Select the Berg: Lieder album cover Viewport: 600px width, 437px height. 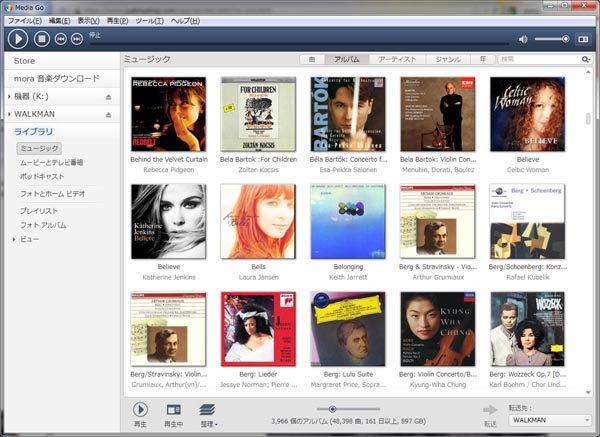coord(258,329)
